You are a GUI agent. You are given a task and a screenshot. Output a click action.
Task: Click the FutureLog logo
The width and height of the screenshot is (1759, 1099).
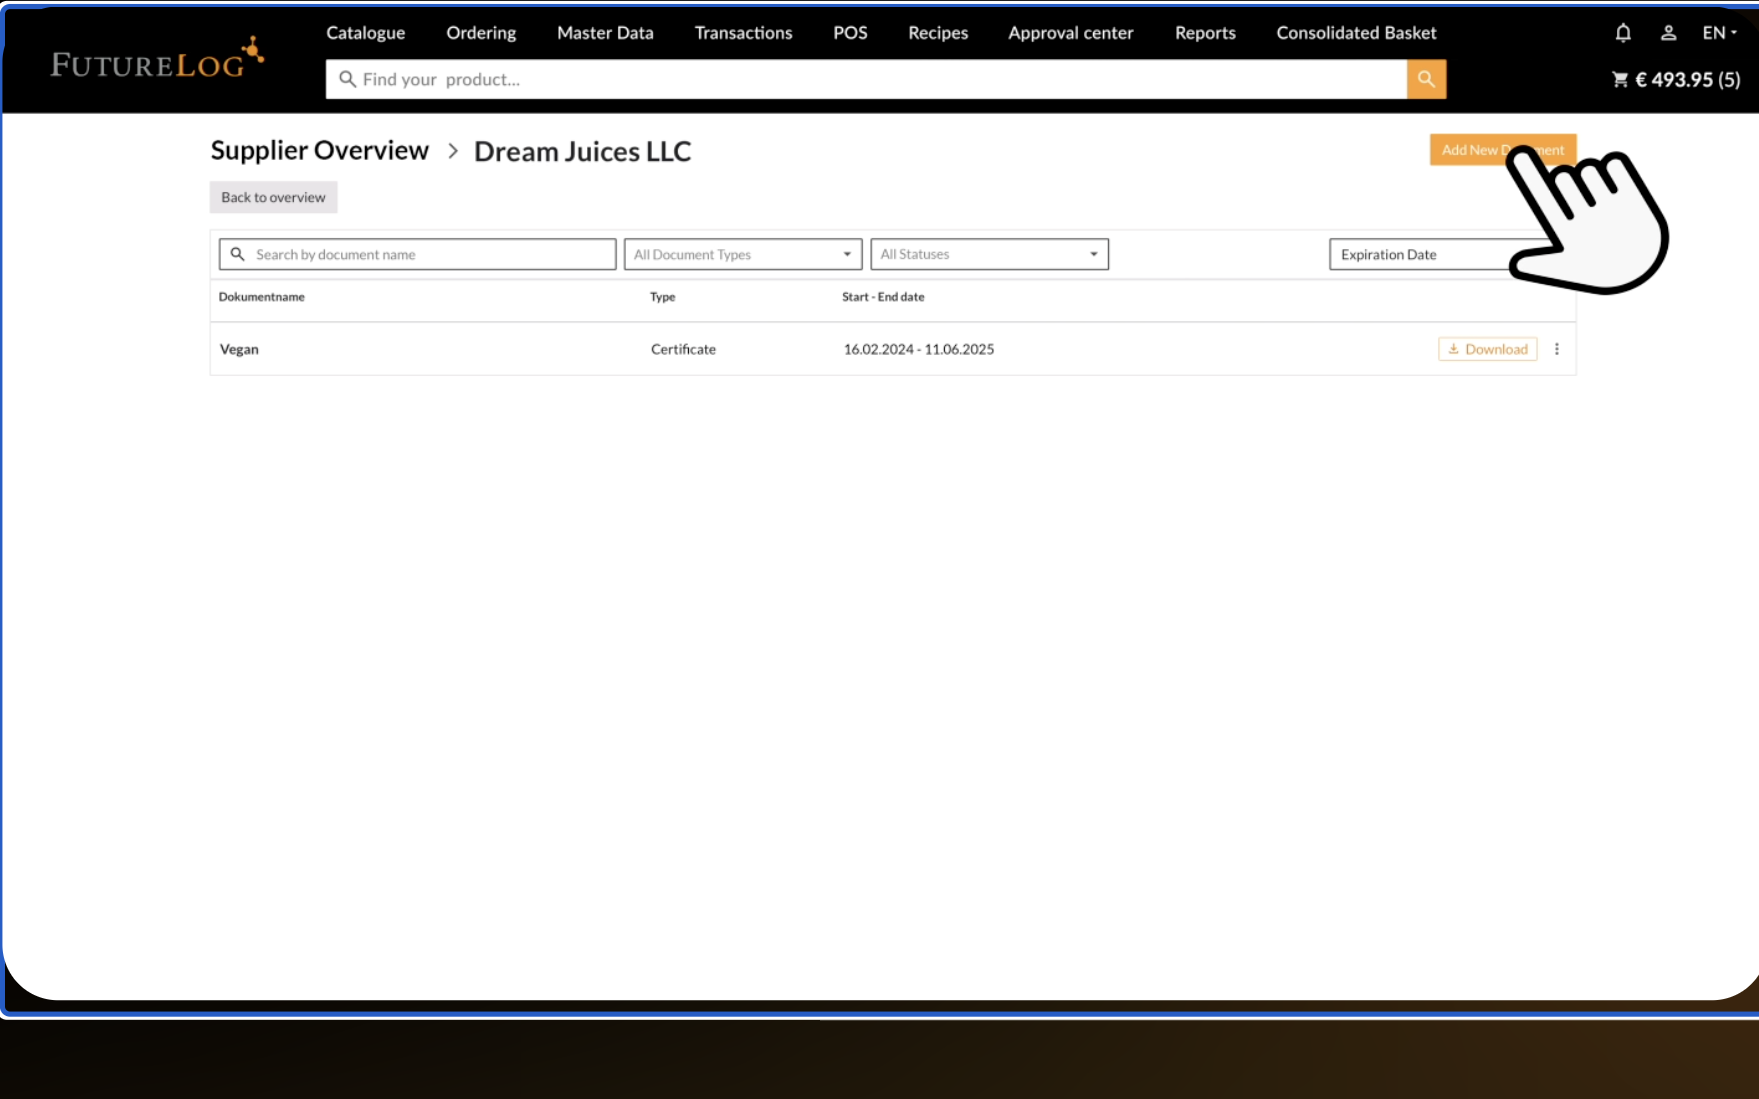157,60
